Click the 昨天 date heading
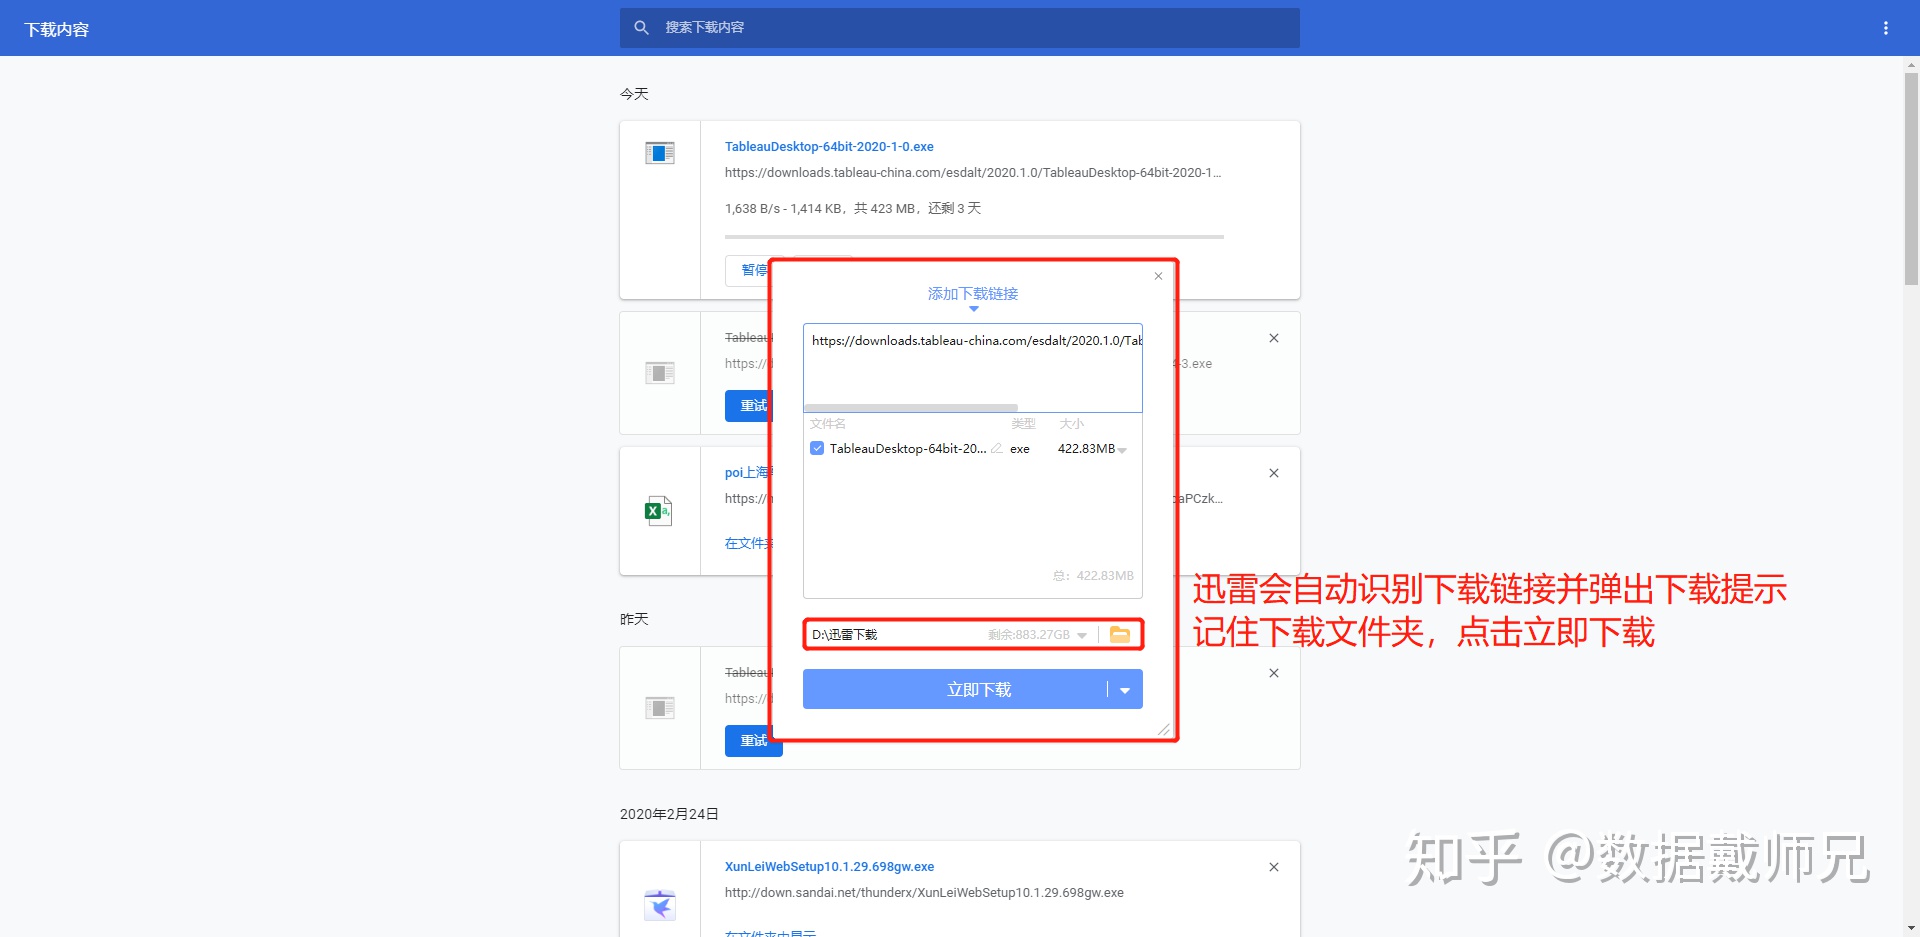Viewport: 1920px width, 937px height. (x=634, y=619)
